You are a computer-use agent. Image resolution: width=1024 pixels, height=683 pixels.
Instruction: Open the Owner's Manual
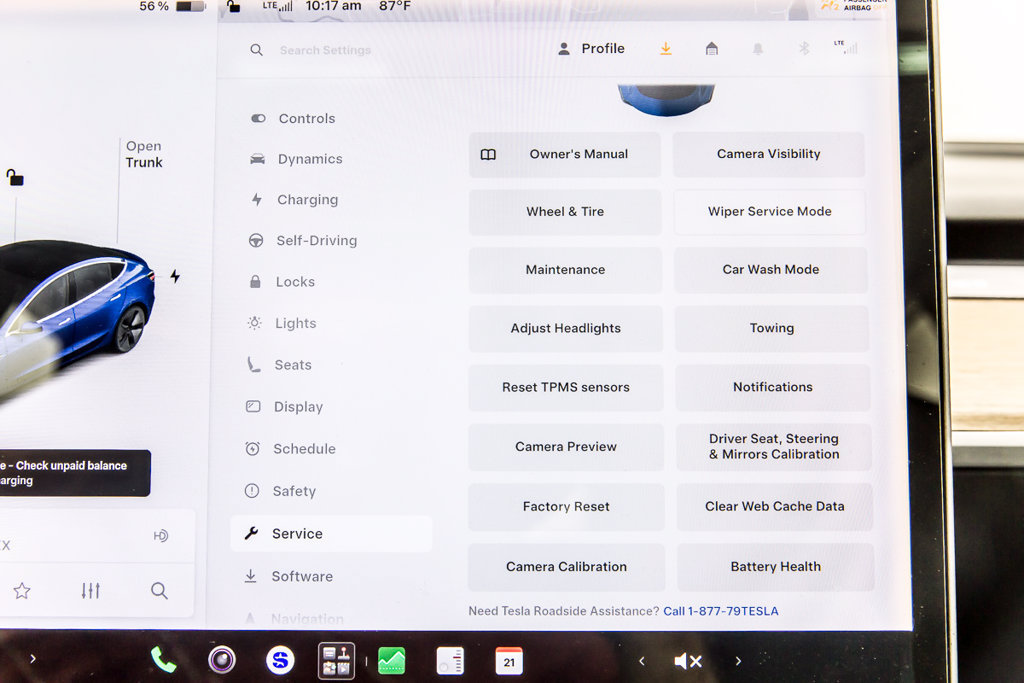click(x=565, y=154)
